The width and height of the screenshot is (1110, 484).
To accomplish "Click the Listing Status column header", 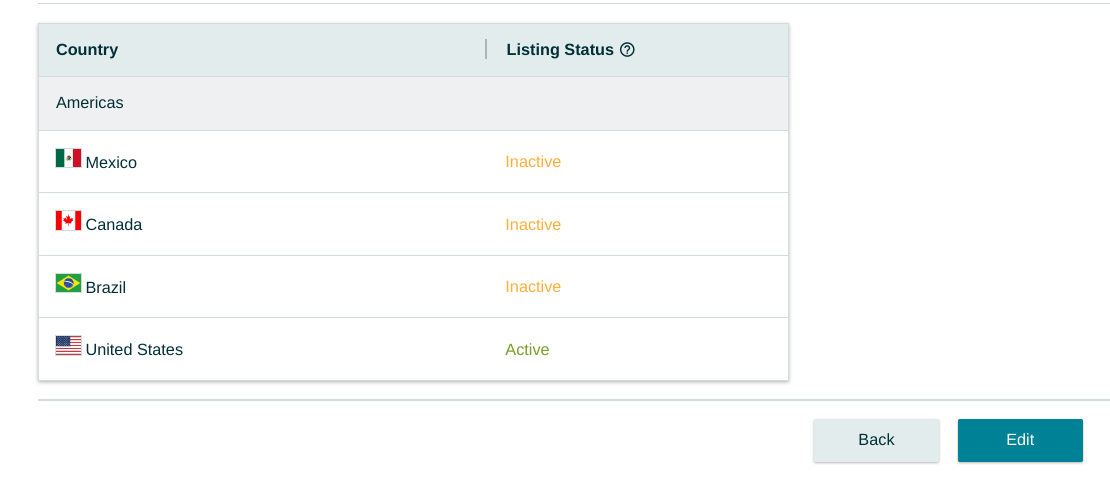I will (x=560, y=50).
